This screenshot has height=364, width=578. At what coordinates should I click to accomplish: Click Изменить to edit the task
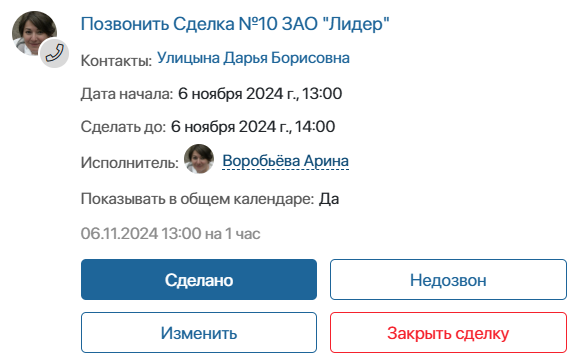pos(199,333)
